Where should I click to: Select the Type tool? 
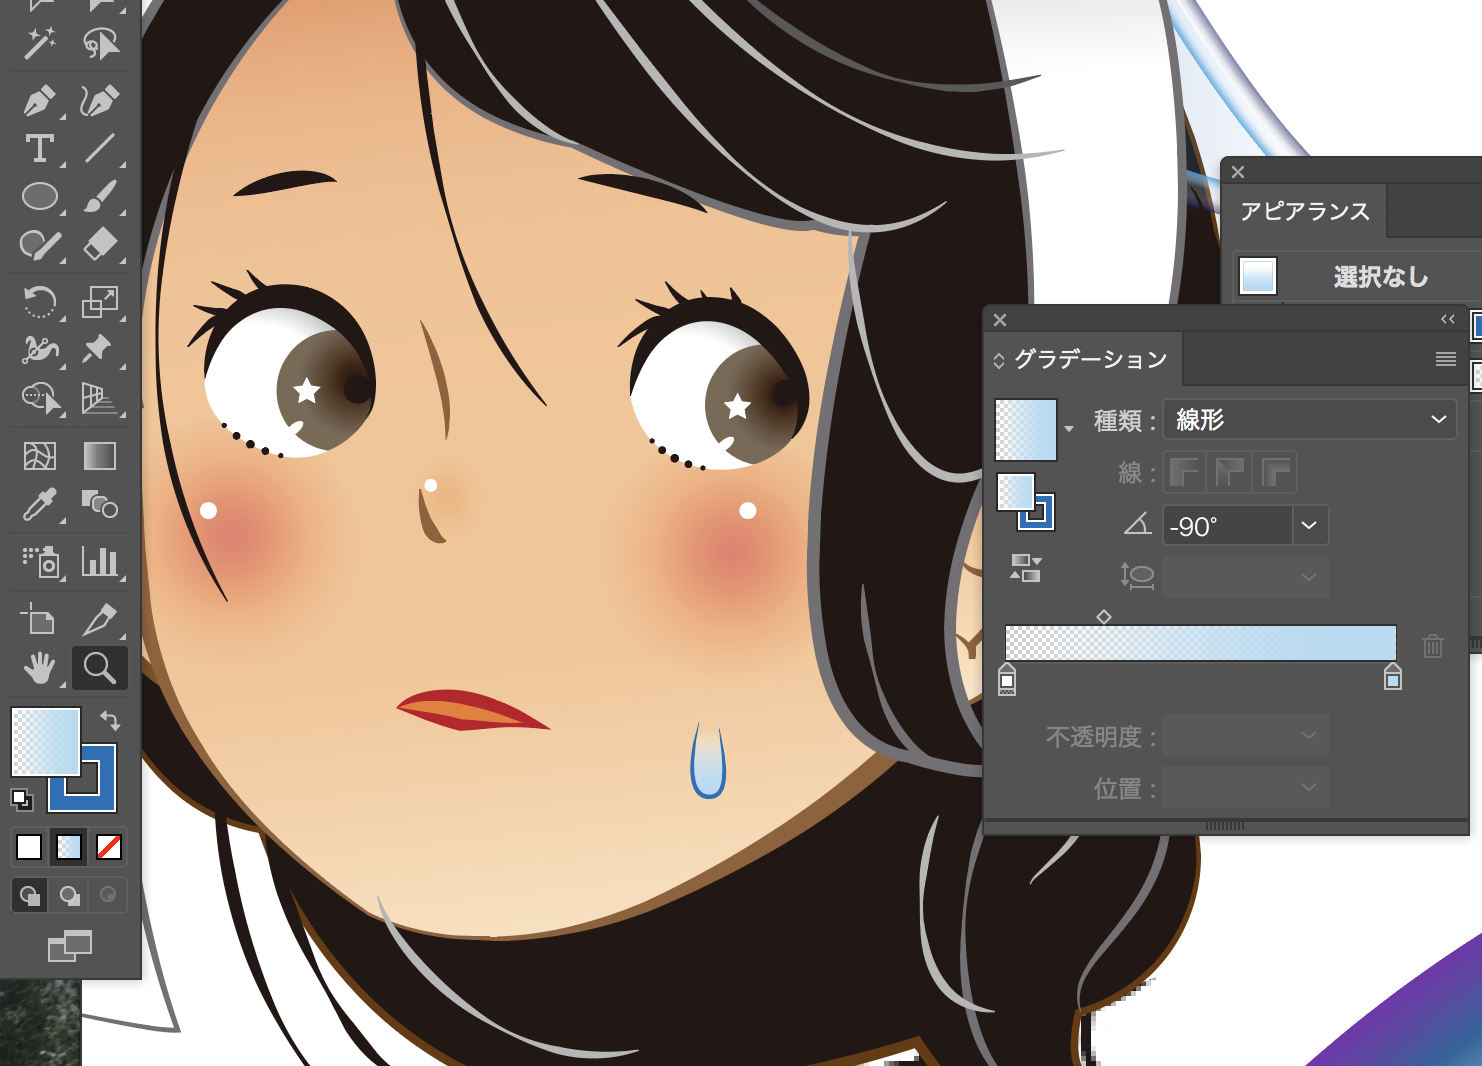click(40, 149)
